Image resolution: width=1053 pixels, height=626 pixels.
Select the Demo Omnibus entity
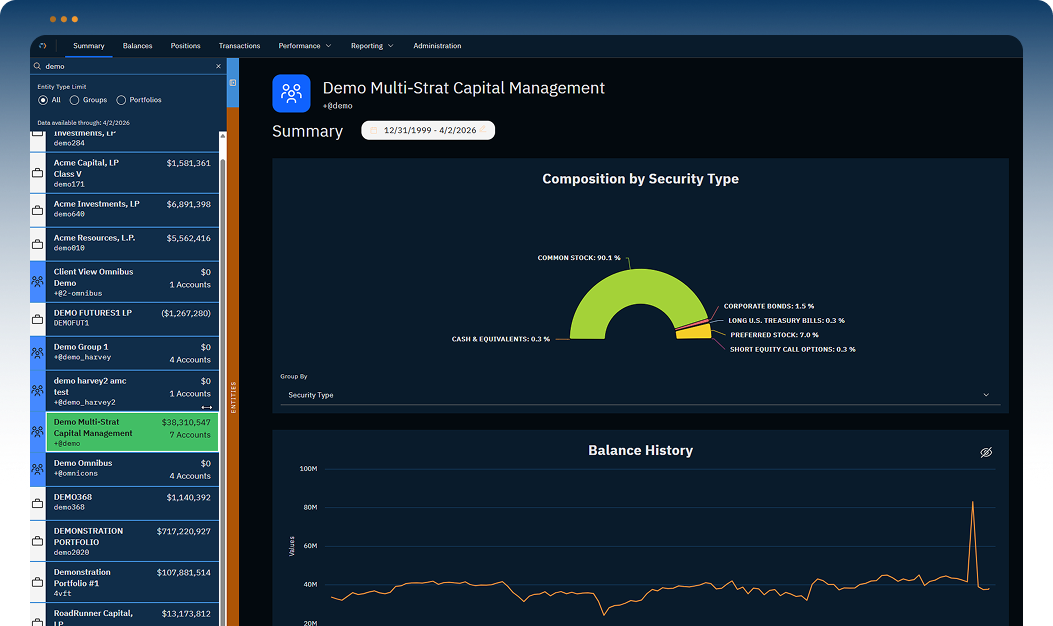pyautogui.click(x=132, y=470)
